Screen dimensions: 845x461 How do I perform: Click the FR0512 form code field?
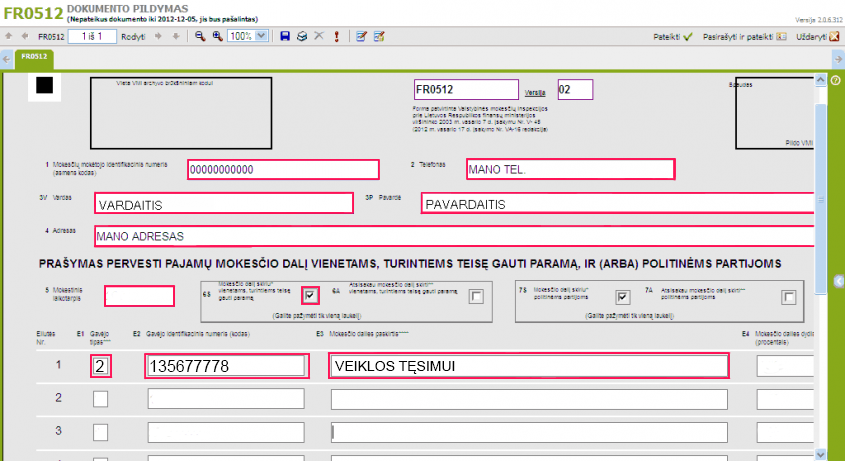tap(466, 90)
